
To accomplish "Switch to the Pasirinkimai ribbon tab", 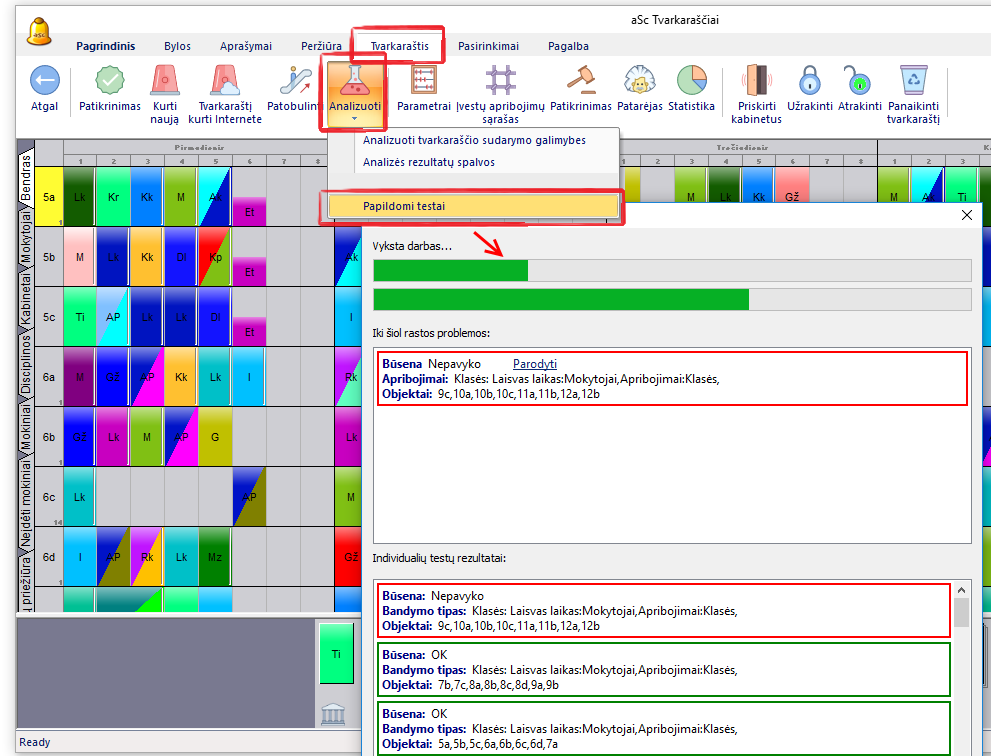I will click(488, 46).
